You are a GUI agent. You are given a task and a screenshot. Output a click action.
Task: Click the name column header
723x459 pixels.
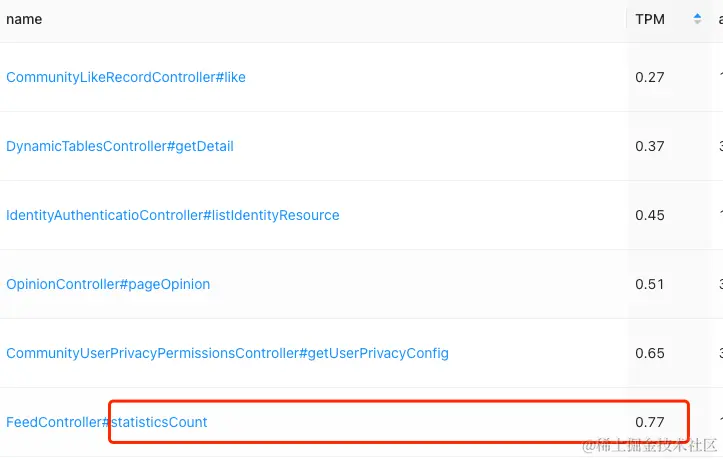[x=24, y=19]
